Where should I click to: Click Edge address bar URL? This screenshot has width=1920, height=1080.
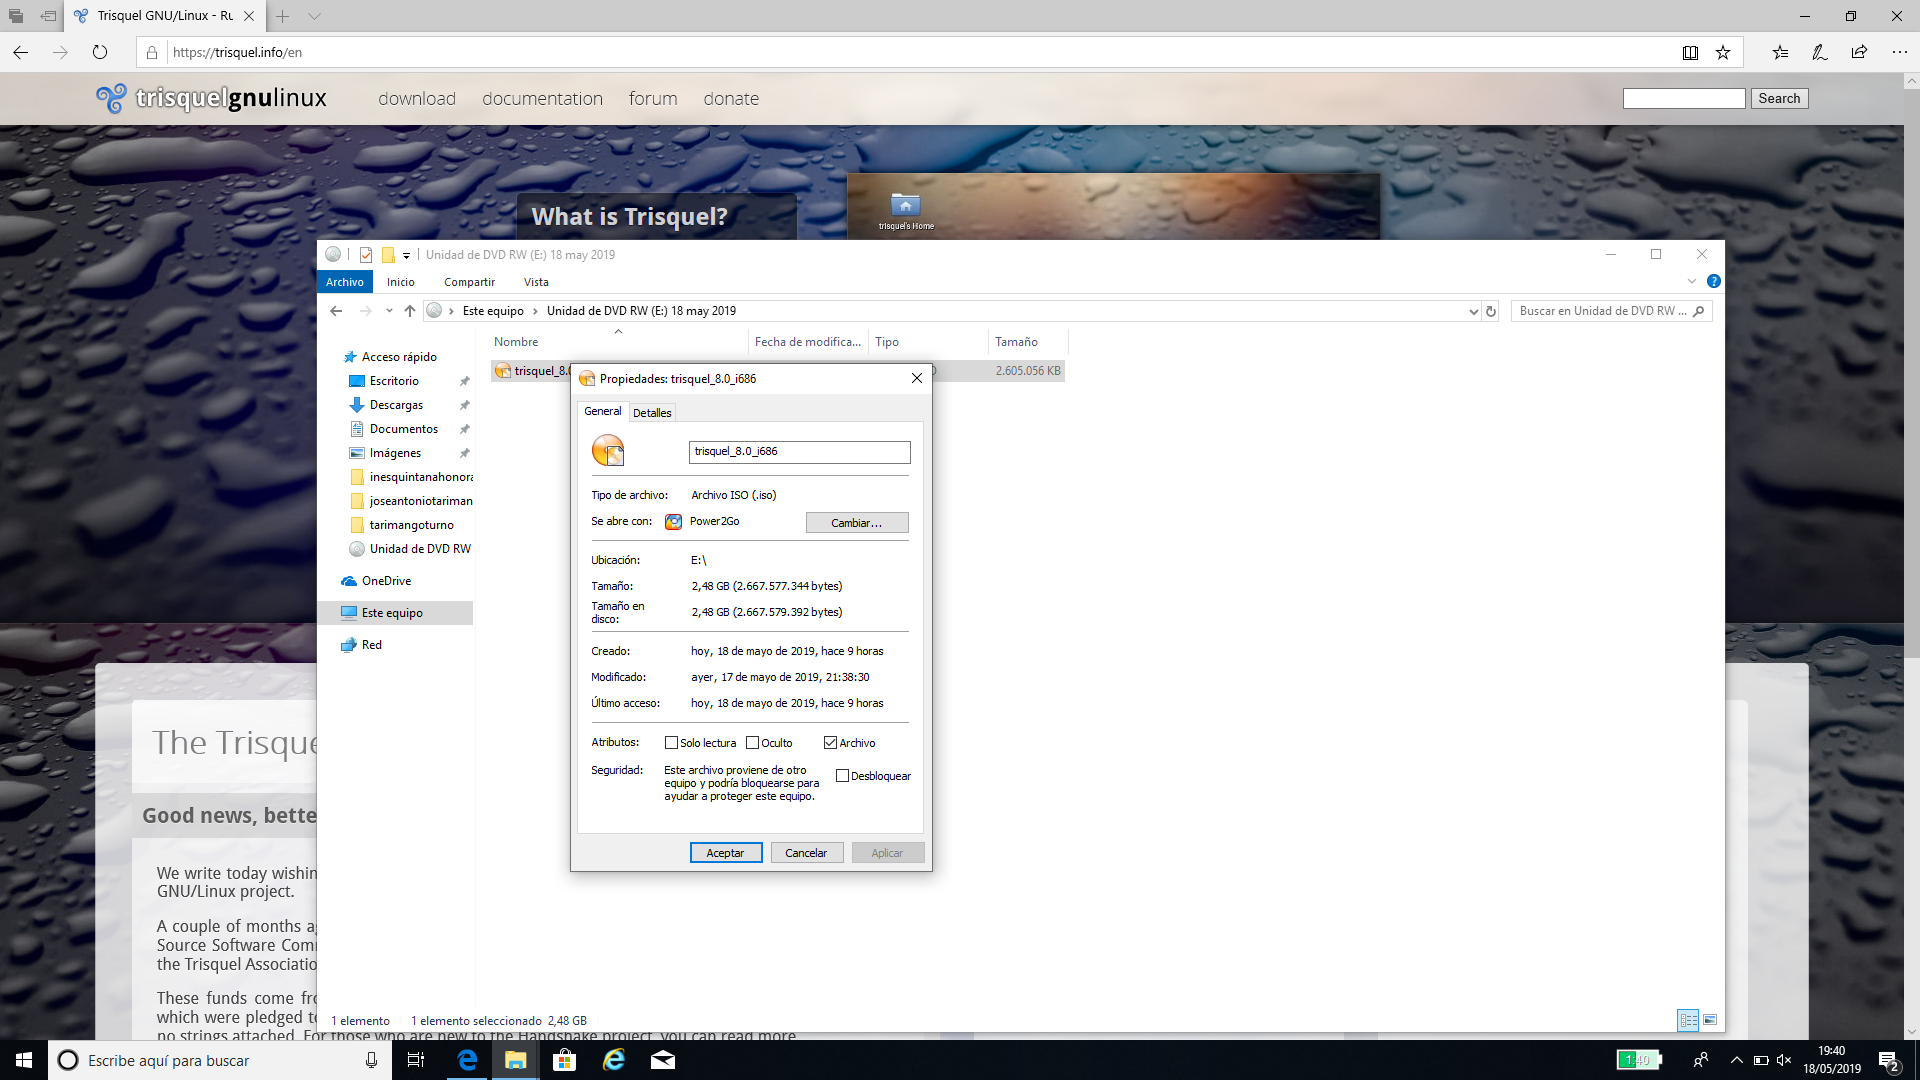coord(237,52)
